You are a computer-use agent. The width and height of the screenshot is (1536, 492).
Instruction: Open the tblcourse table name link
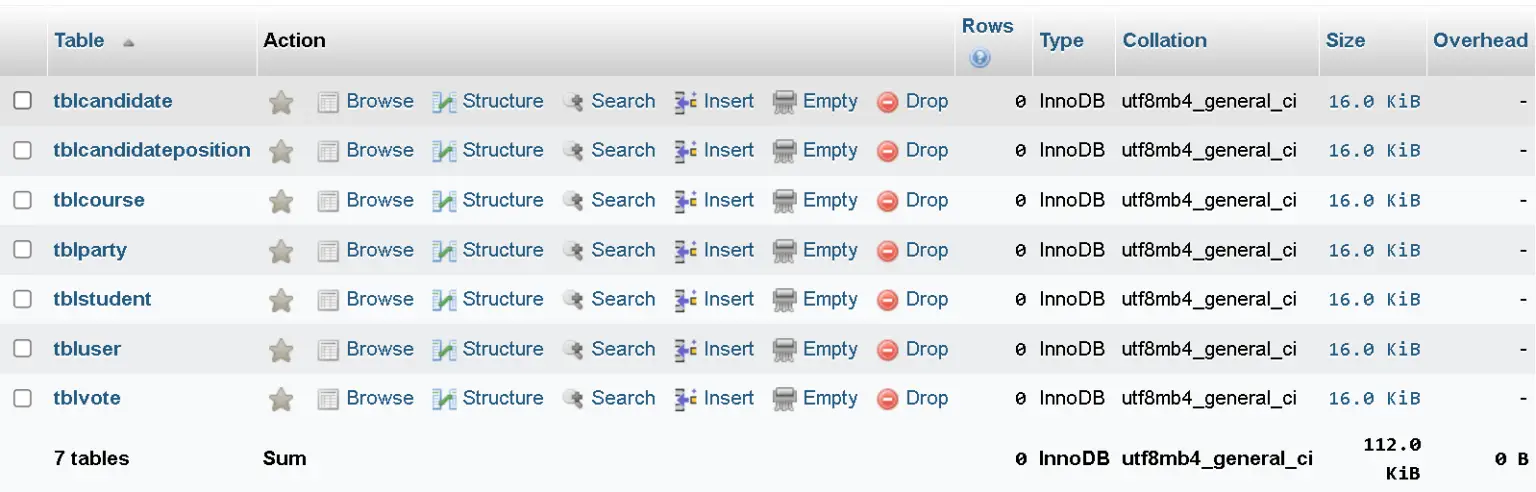pyautogui.click(x=99, y=200)
